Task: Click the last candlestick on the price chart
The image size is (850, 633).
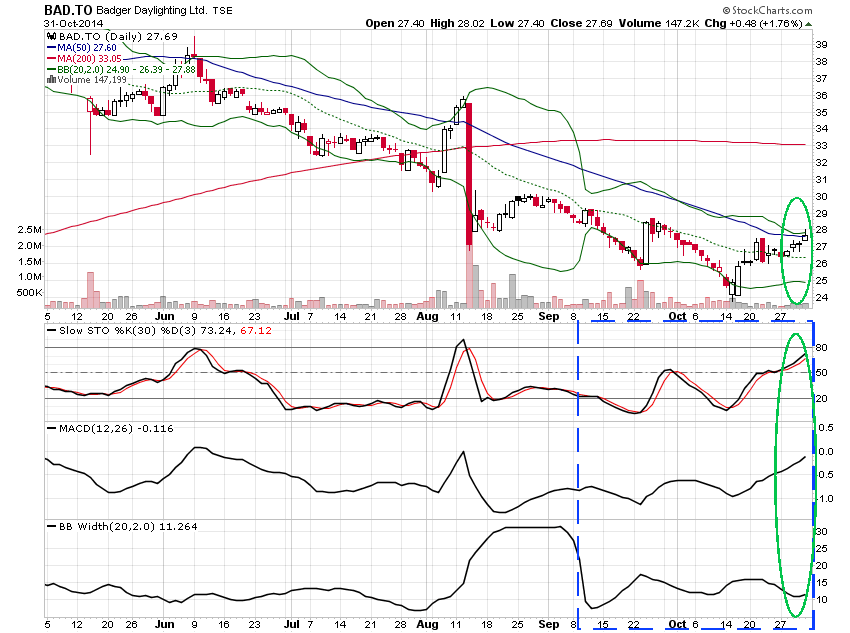Action: tap(805, 236)
